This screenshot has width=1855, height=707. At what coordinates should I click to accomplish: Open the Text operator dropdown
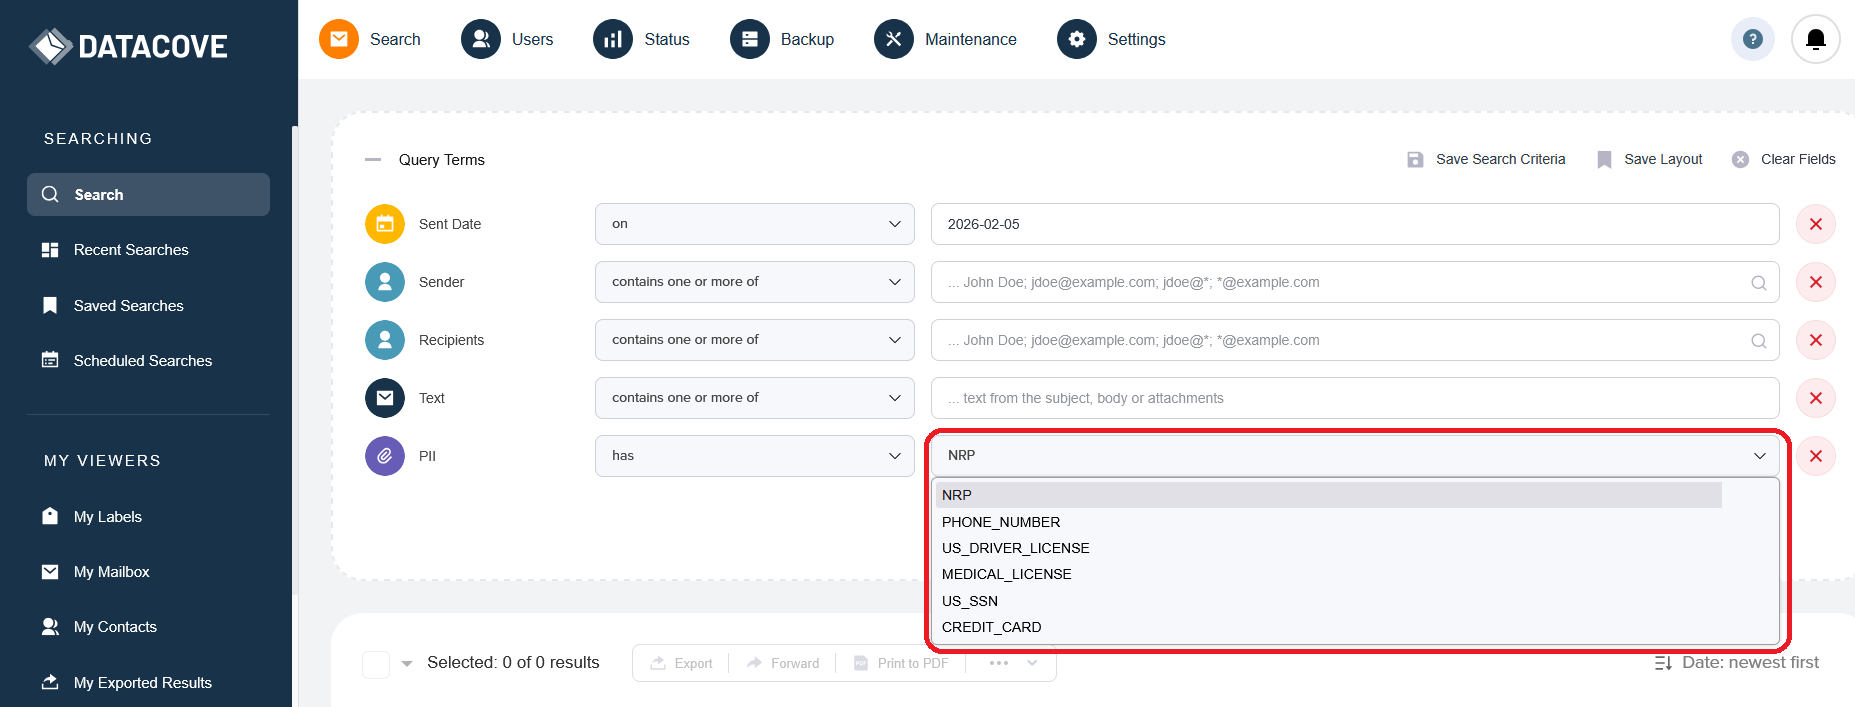coord(755,398)
